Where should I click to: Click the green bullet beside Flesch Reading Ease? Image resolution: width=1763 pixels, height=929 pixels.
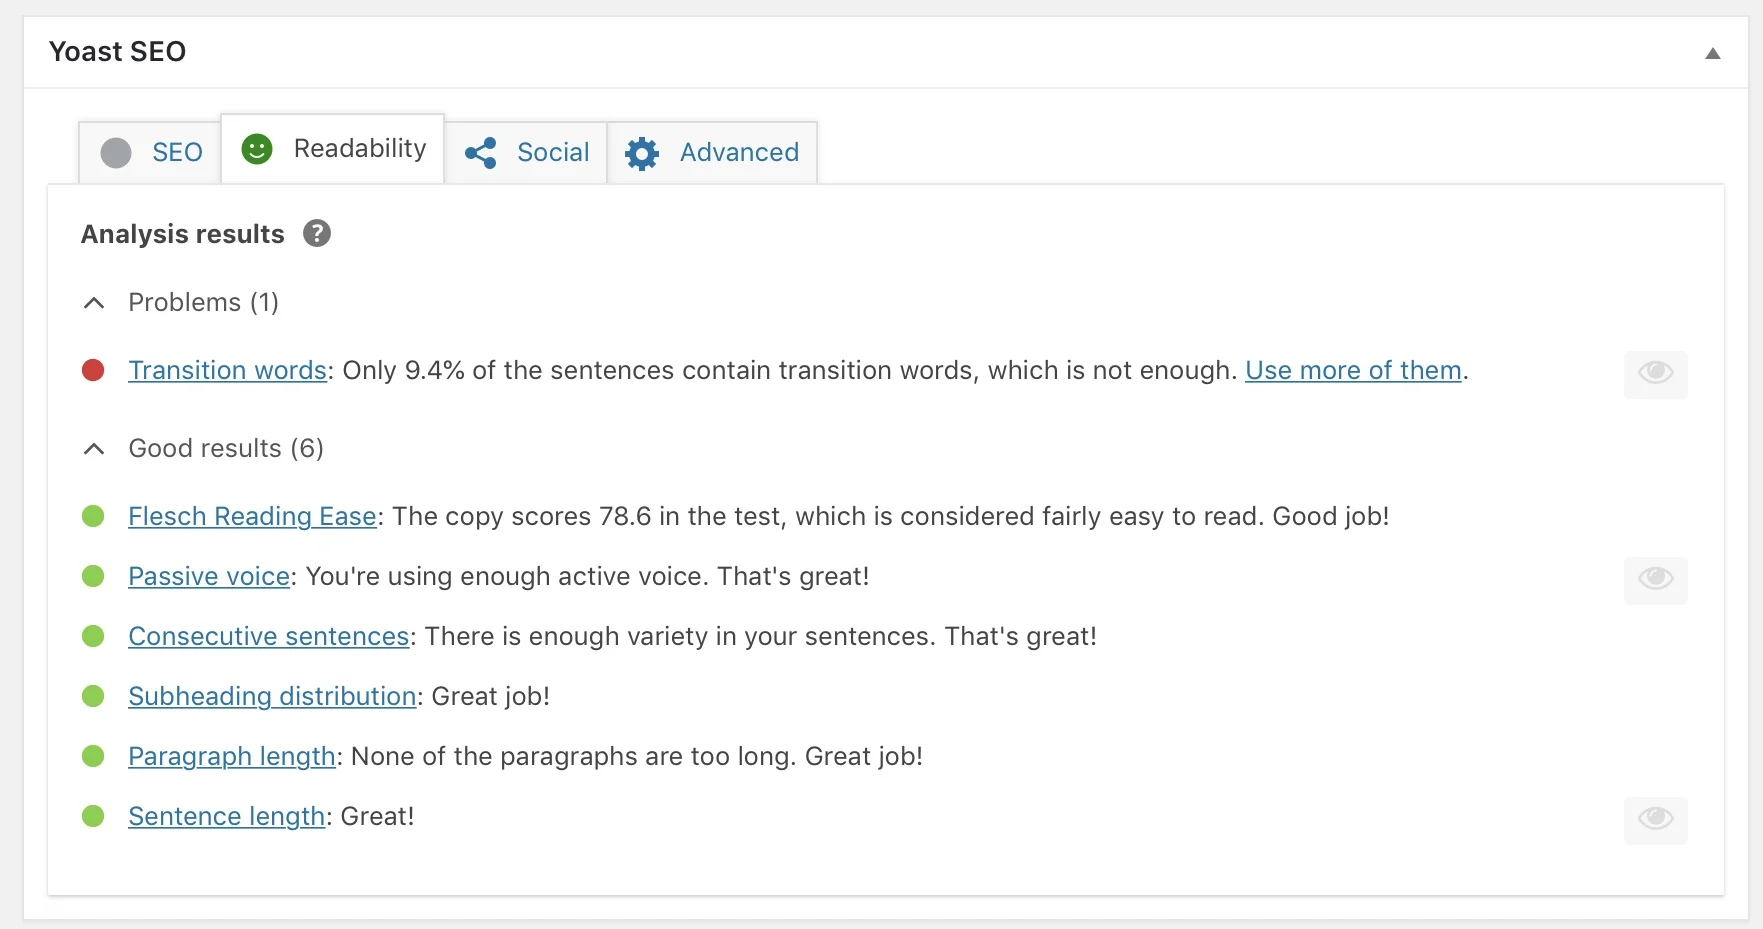93,516
